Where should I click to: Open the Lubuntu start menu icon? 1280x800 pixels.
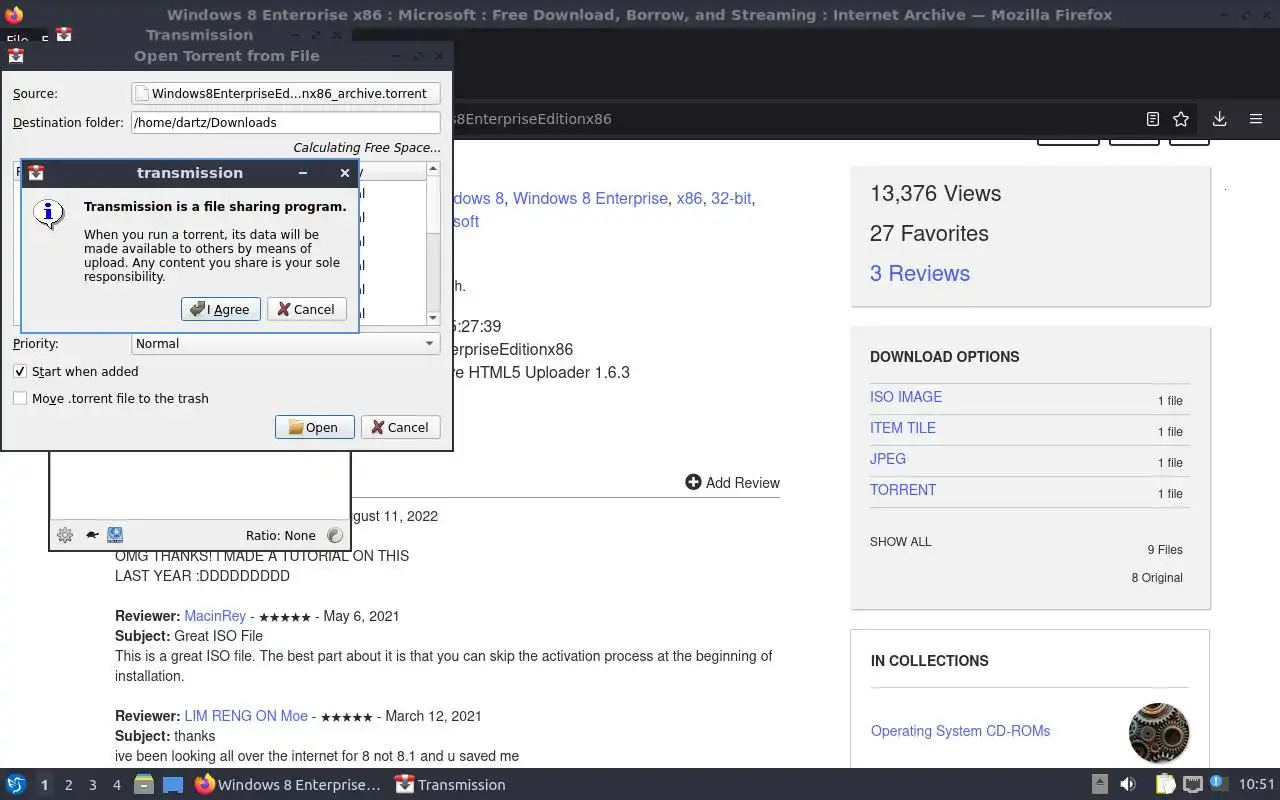tap(16, 785)
